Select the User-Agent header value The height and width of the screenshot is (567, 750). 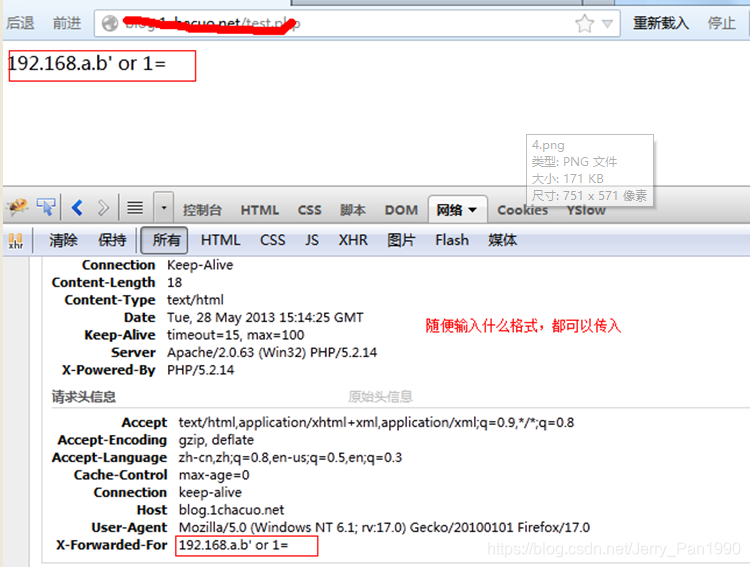tap(384, 527)
